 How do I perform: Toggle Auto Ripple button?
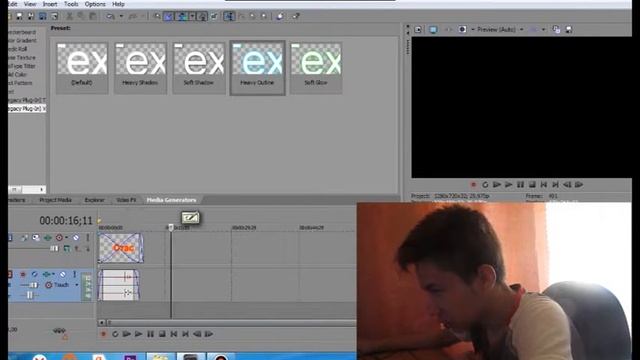pos(182,16)
